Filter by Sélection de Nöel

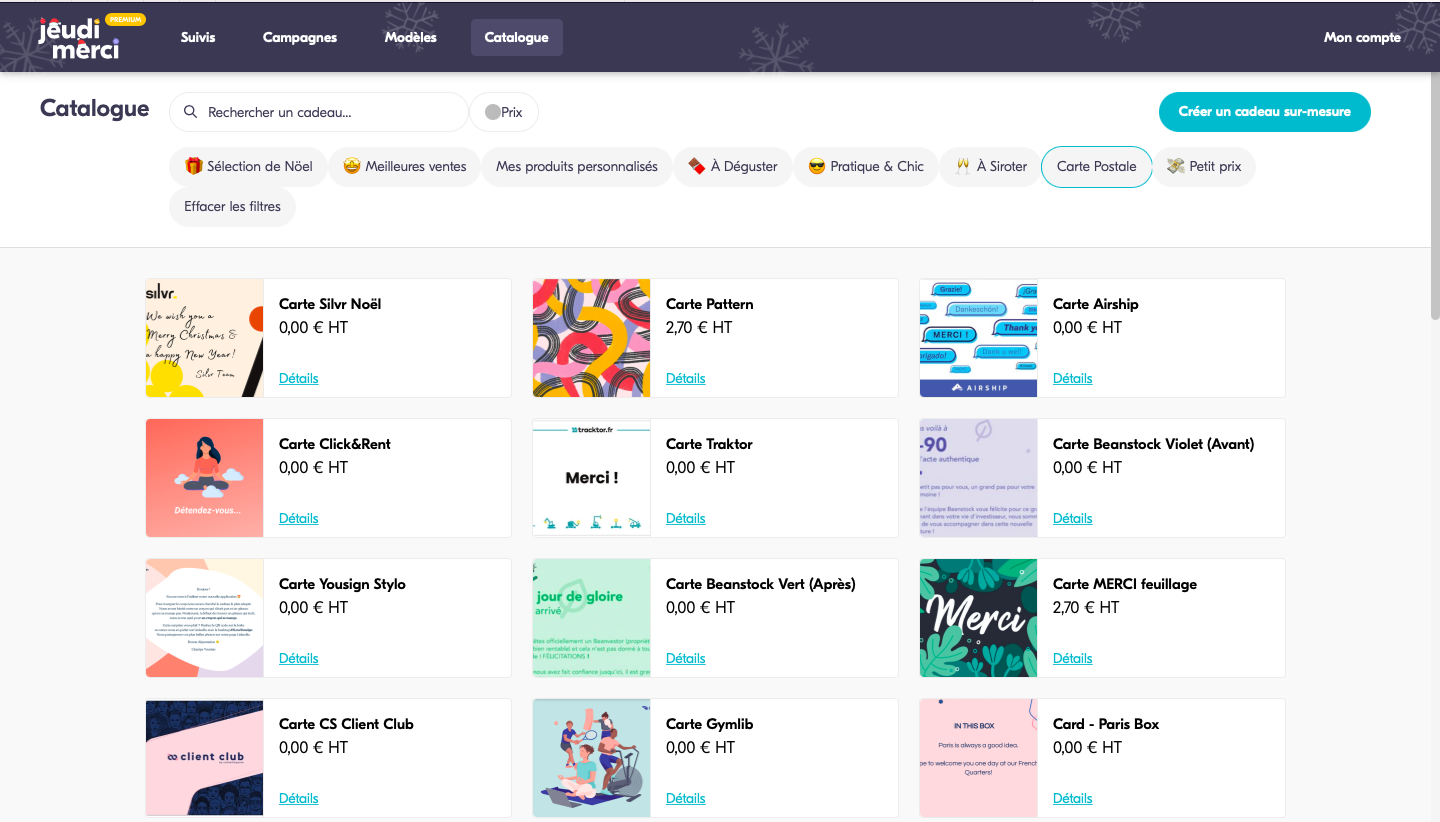pyautogui.click(x=248, y=166)
